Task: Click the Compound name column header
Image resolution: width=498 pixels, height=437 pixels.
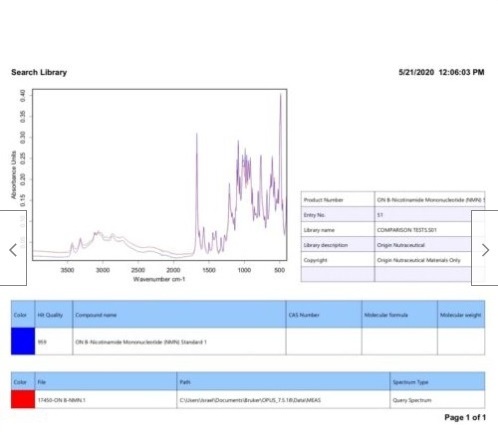Action: pyautogui.click(x=179, y=314)
